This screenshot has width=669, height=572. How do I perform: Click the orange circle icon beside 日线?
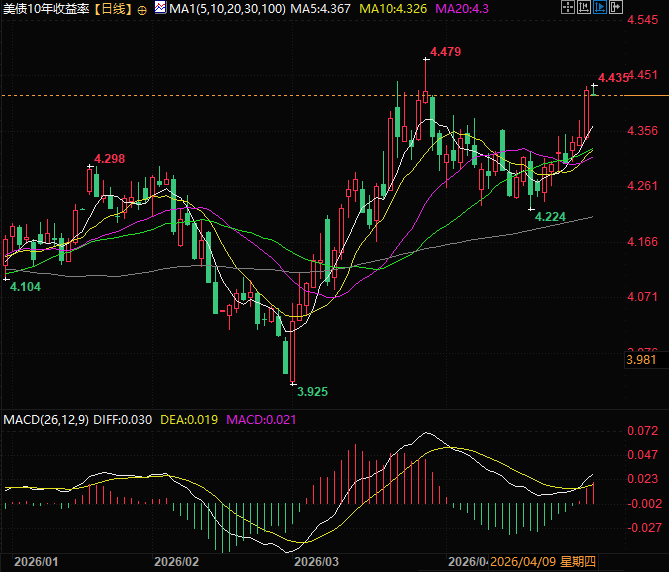141,9
